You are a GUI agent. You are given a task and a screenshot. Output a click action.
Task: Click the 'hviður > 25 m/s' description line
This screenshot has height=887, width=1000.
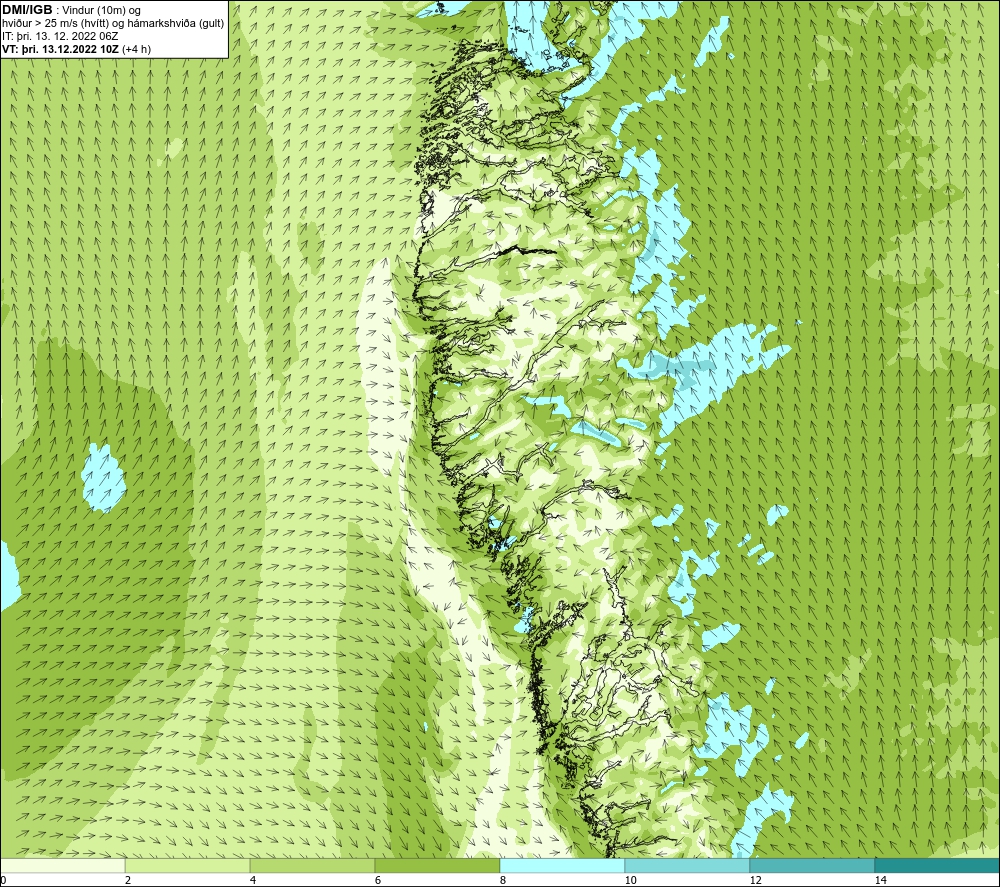113,24
